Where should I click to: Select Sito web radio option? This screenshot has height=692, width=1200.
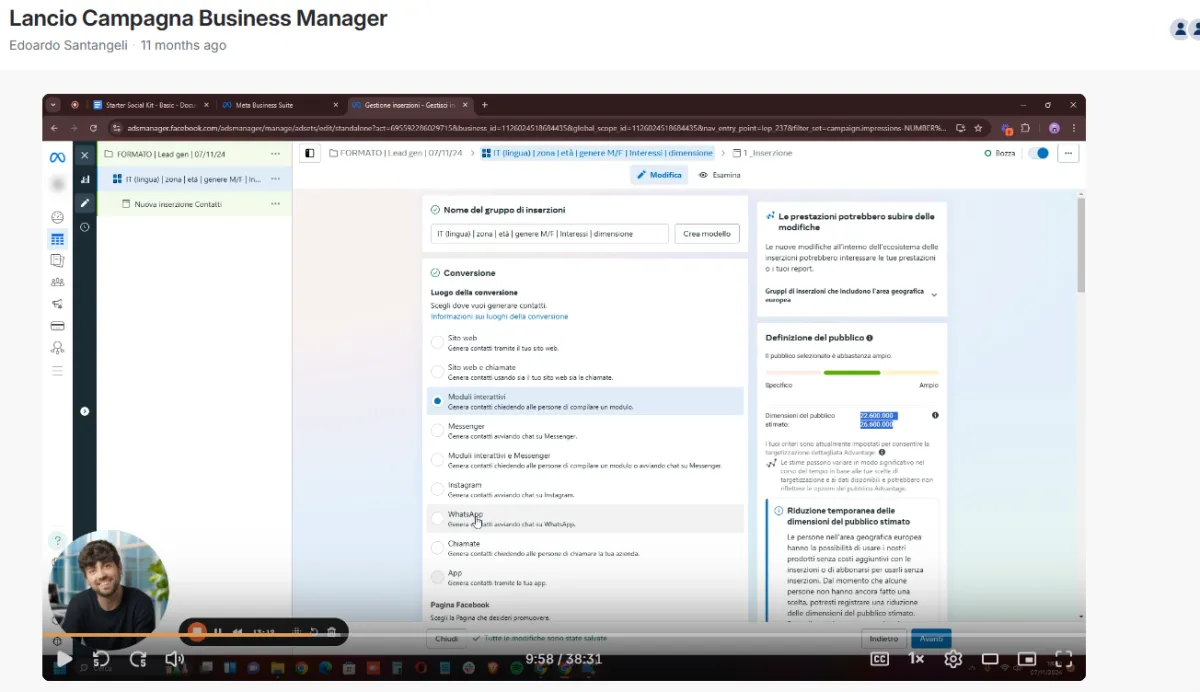click(x=437, y=342)
